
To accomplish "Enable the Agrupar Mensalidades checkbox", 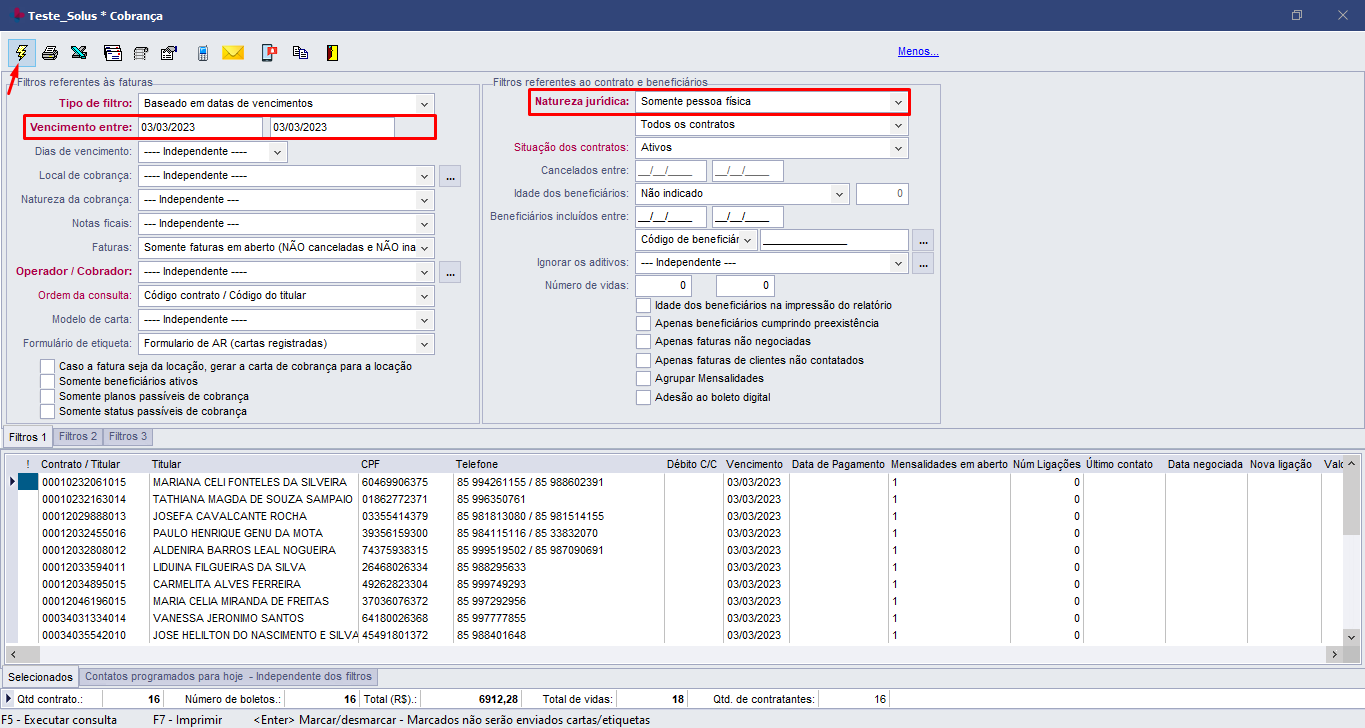I will point(644,378).
